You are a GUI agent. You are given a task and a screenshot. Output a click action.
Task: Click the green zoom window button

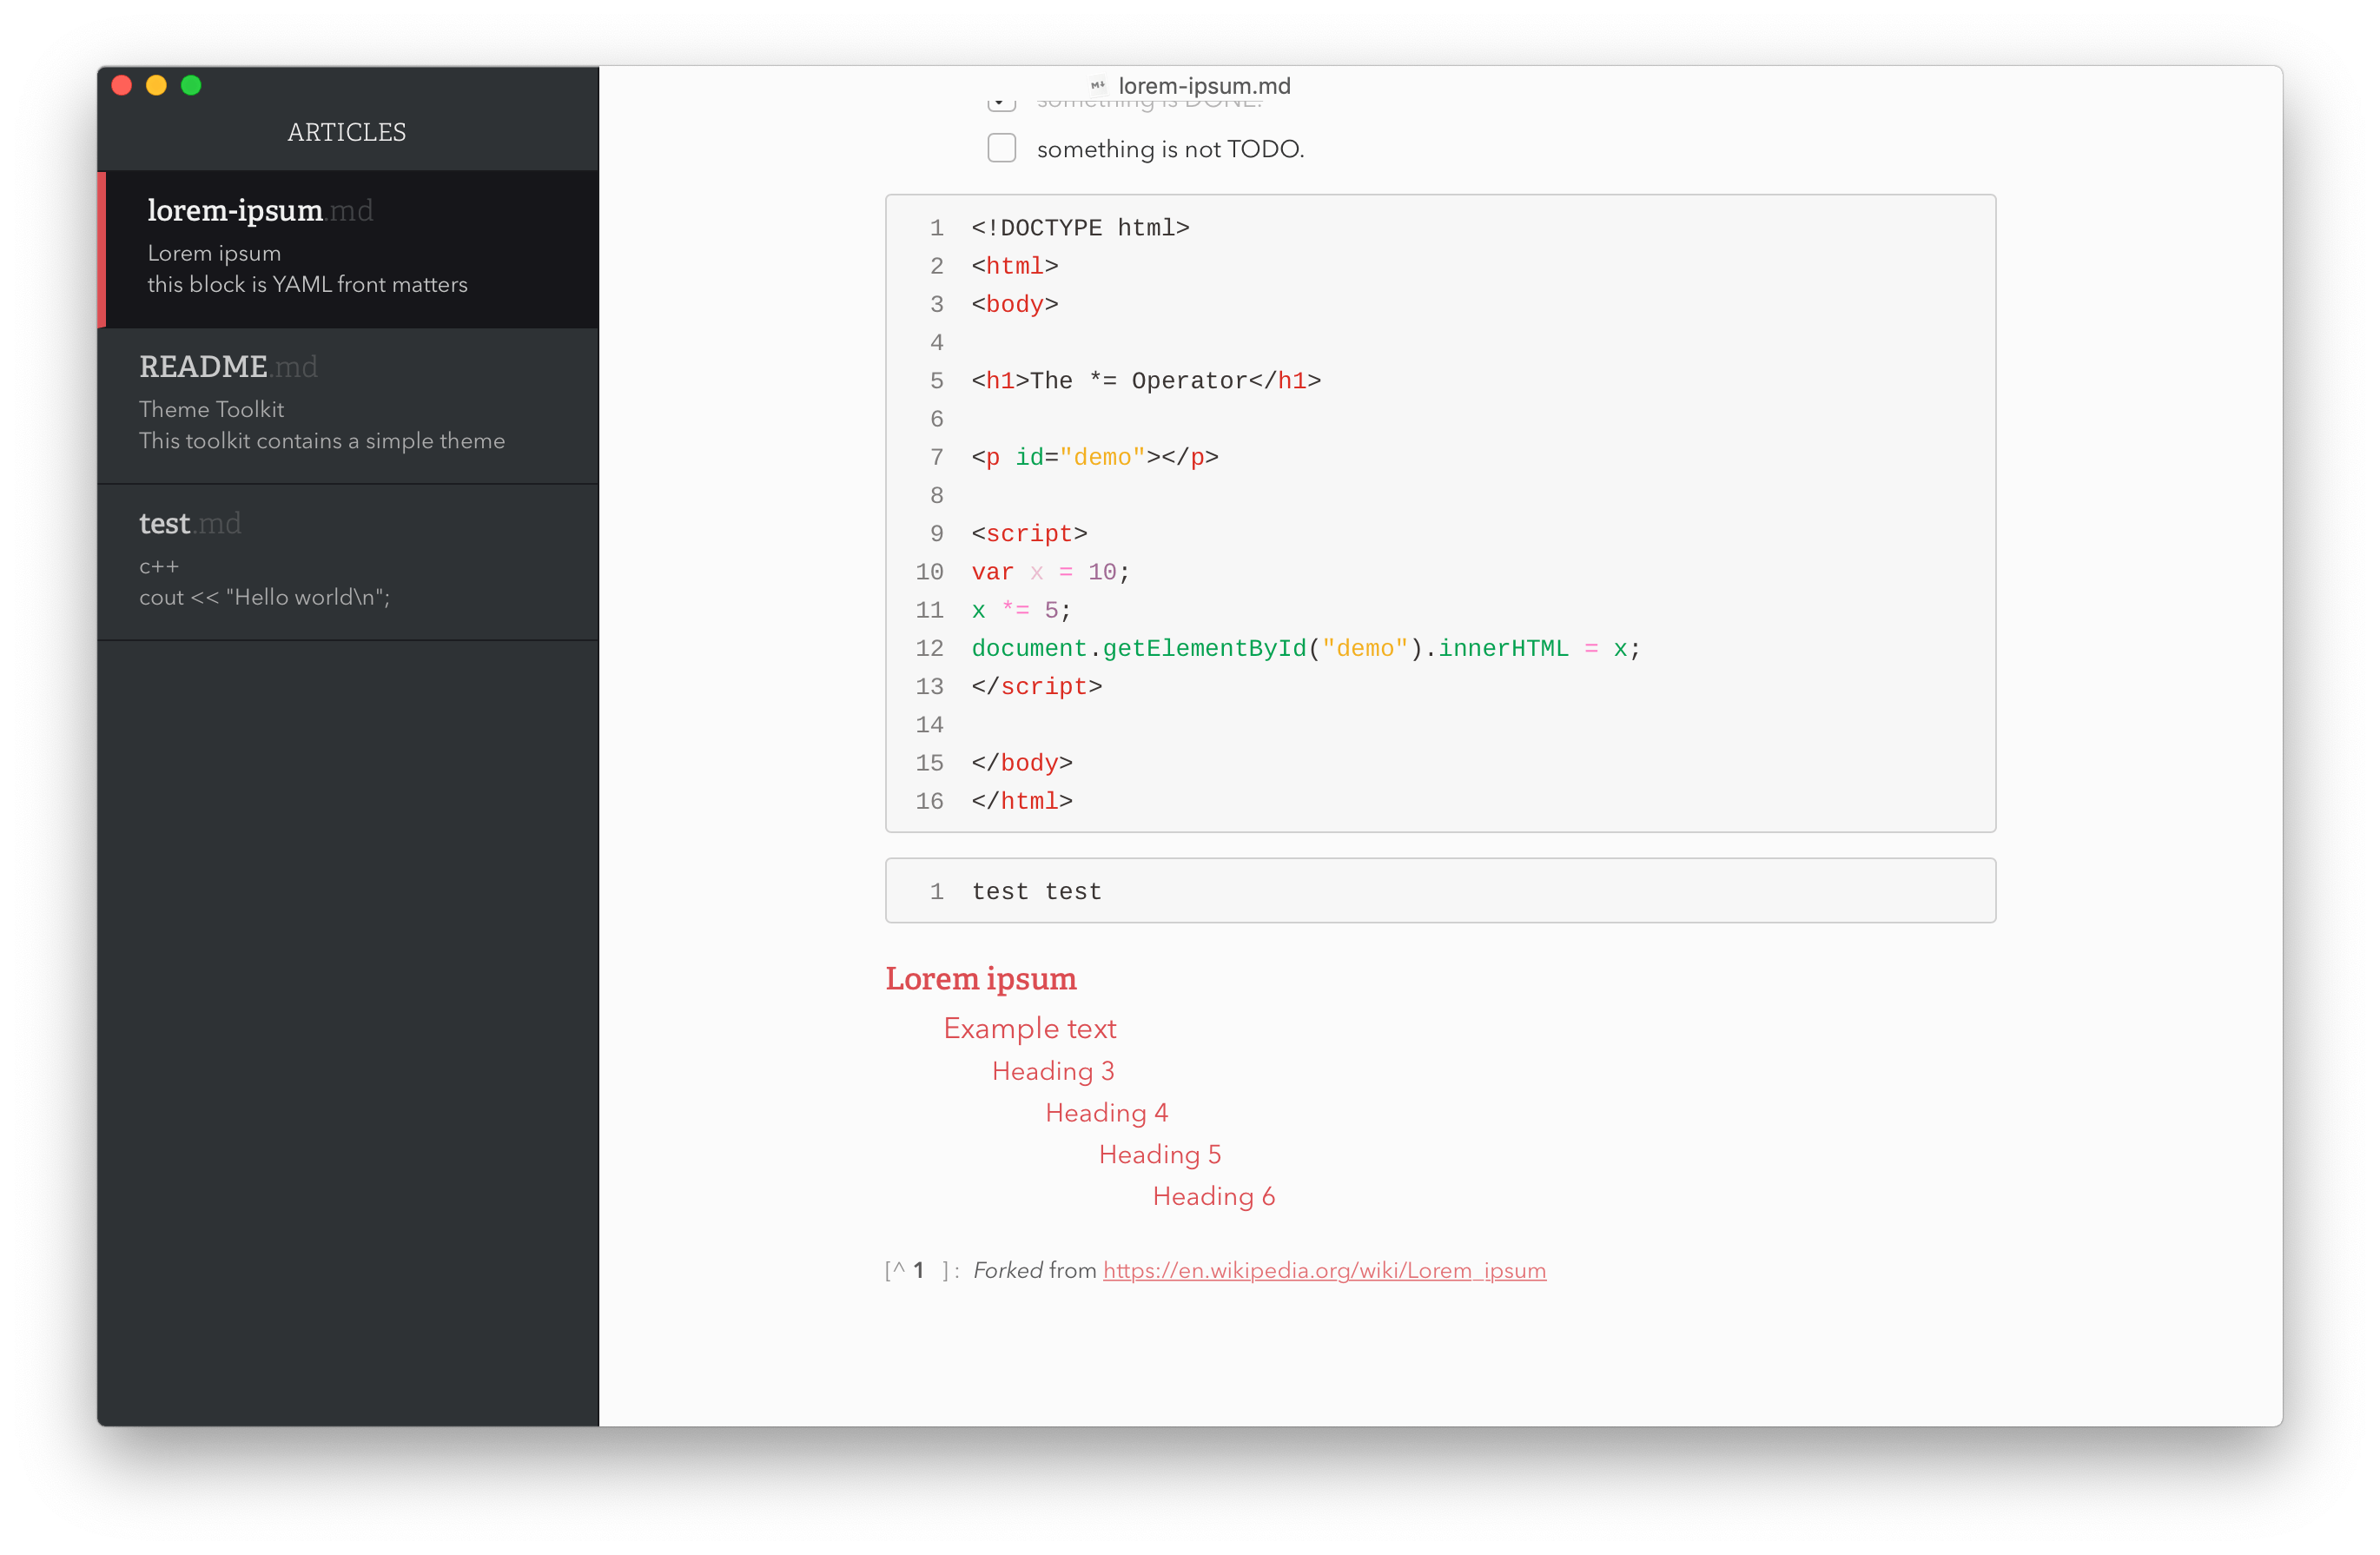191,85
